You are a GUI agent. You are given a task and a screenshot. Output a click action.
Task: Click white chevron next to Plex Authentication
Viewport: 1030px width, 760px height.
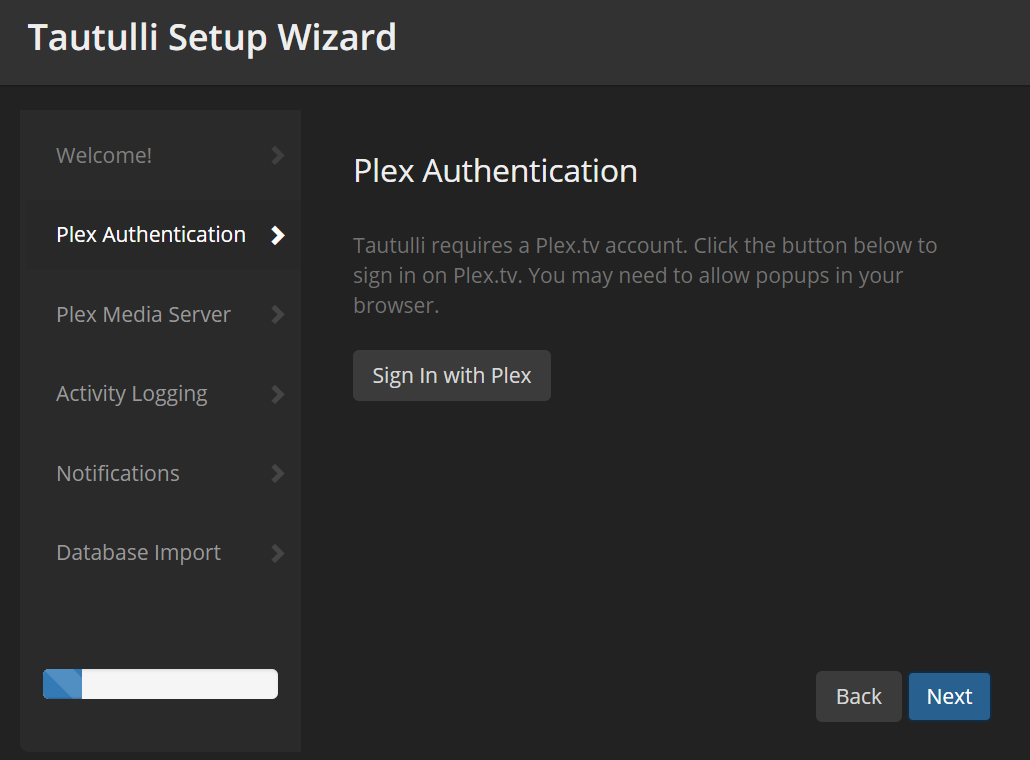click(x=278, y=235)
